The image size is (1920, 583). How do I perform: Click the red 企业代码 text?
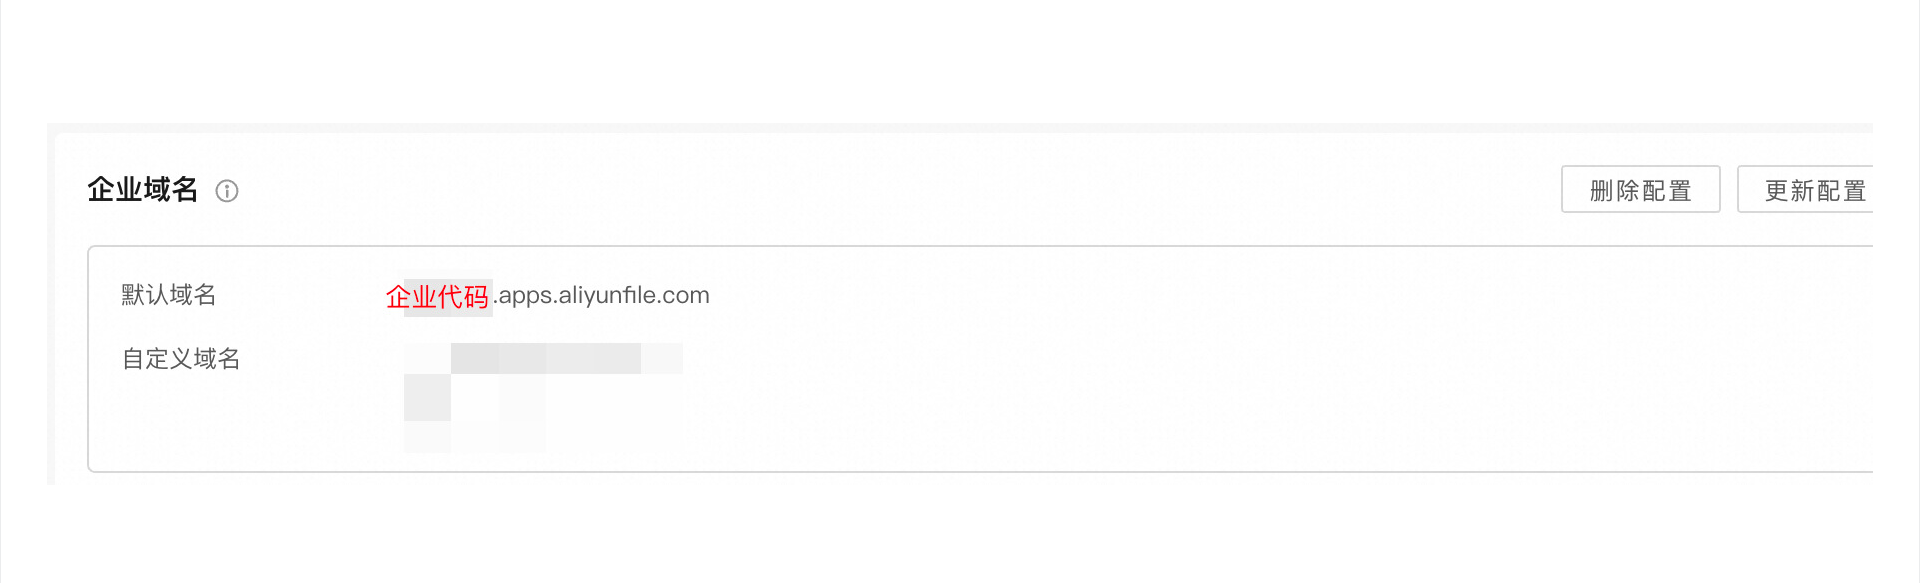[x=437, y=297]
